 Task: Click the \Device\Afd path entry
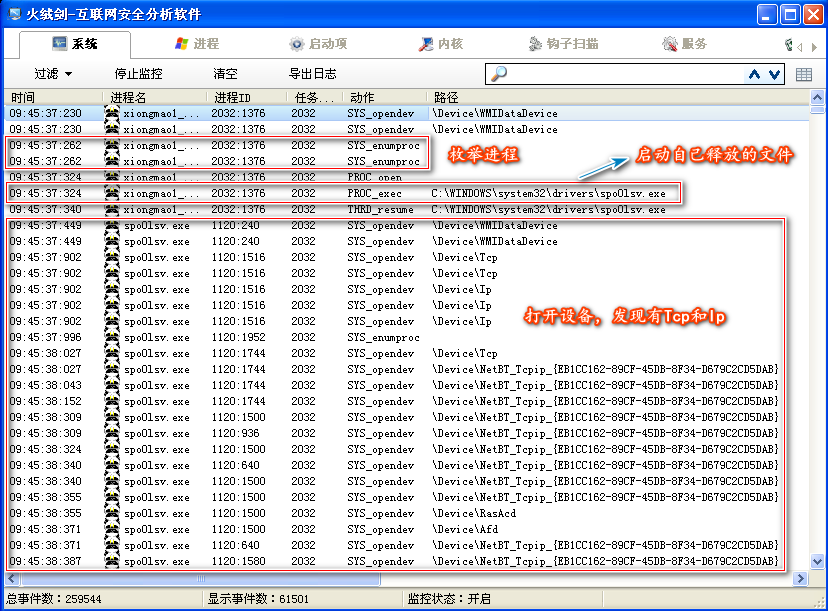pos(465,529)
